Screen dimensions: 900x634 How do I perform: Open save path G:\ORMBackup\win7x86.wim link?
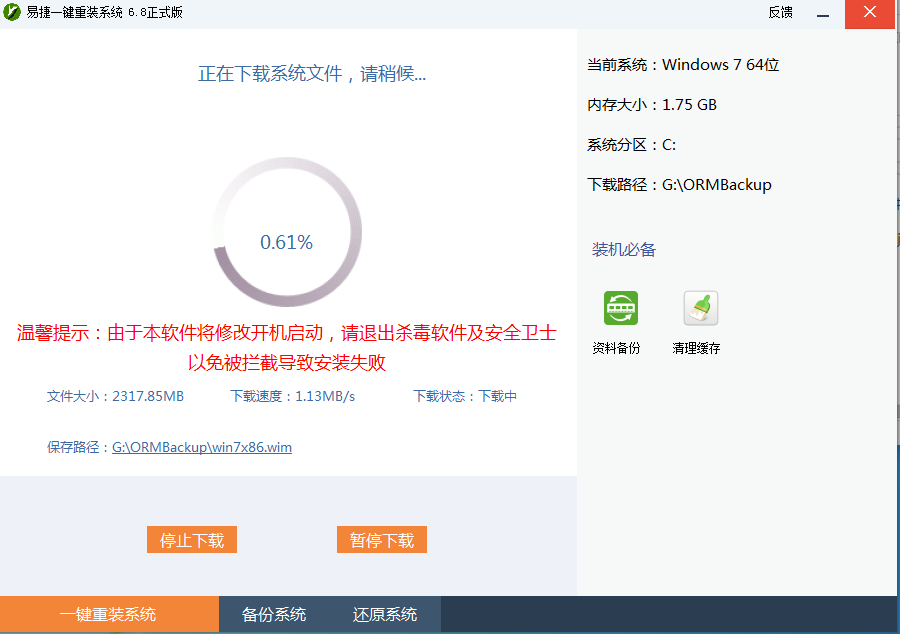click(201, 447)
